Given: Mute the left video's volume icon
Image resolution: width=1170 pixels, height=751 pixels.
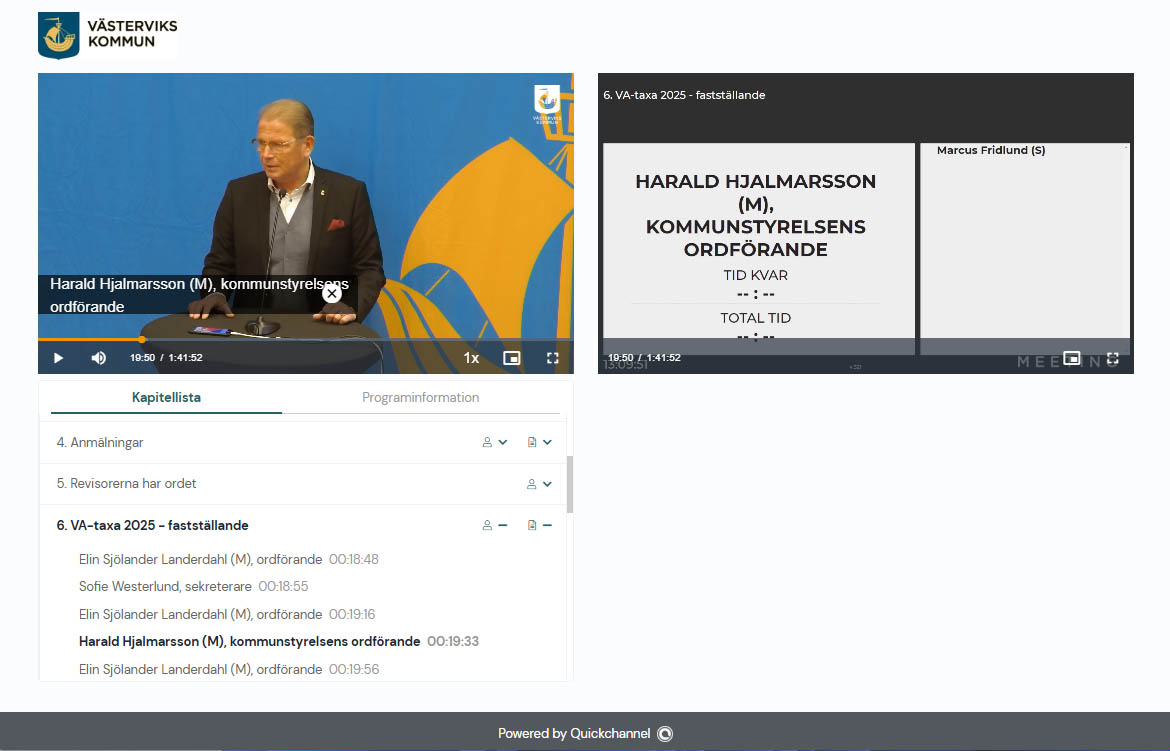Looking at the screenshot, I should [x=99, y=358].
